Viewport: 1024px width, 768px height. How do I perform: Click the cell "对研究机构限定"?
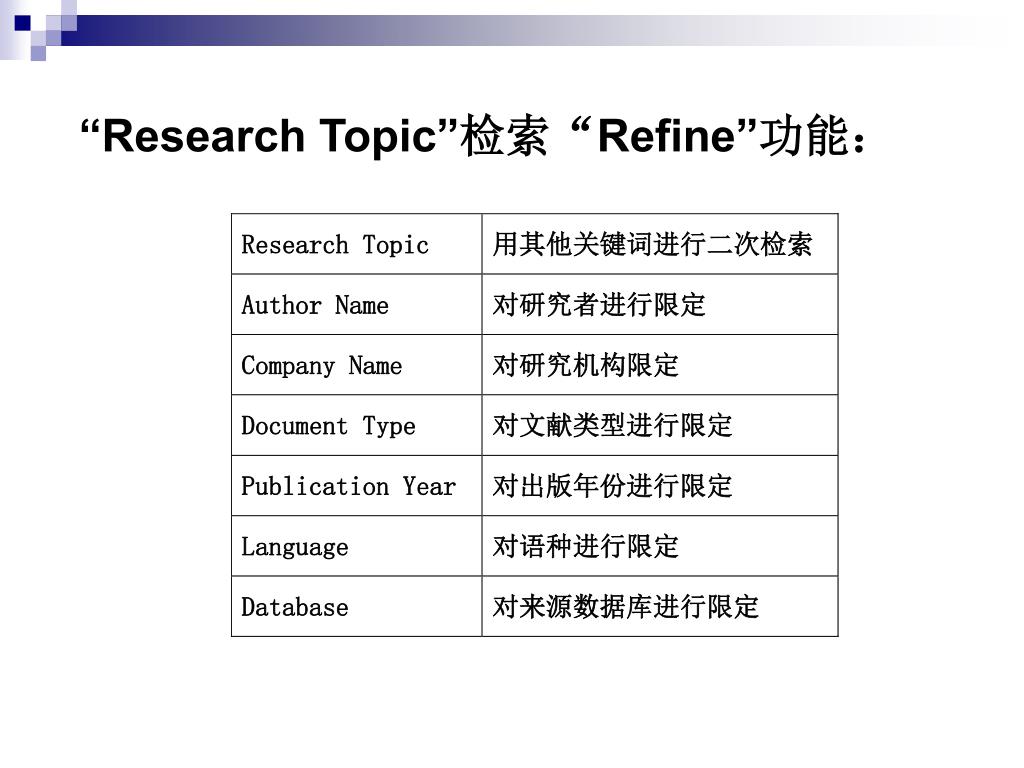pyautogui.click(x=660, y=365)
